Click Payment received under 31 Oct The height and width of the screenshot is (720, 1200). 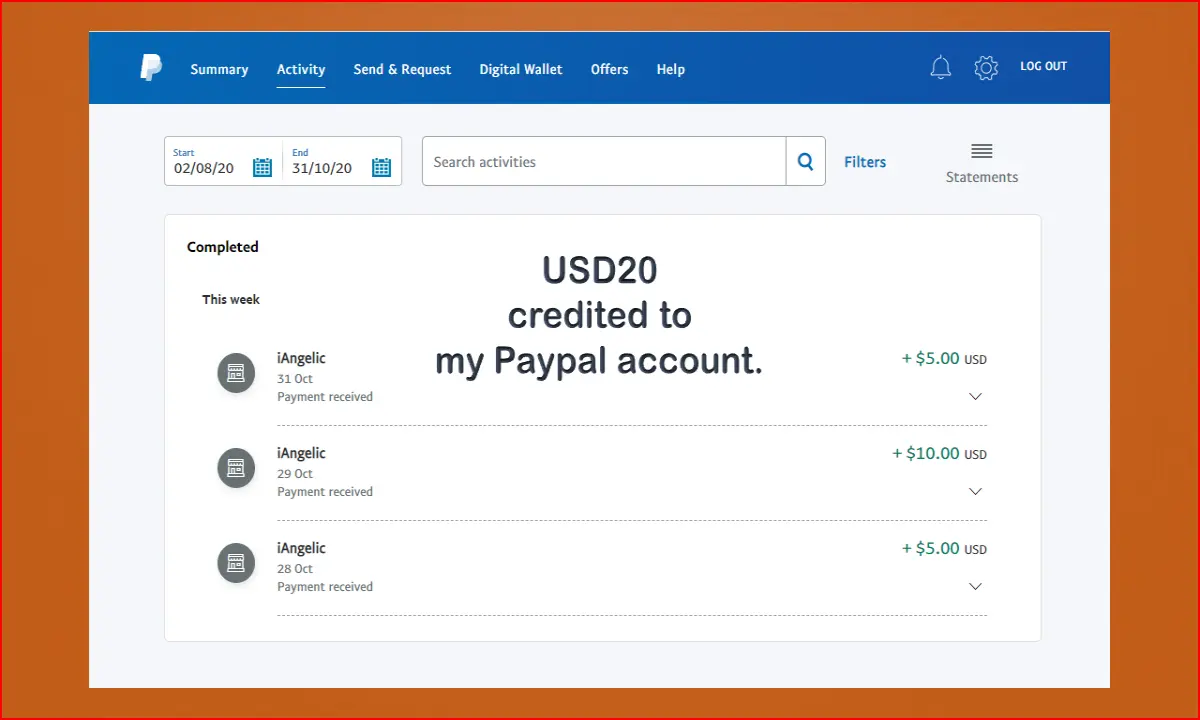pyautogui.click(x=325, y=397)
